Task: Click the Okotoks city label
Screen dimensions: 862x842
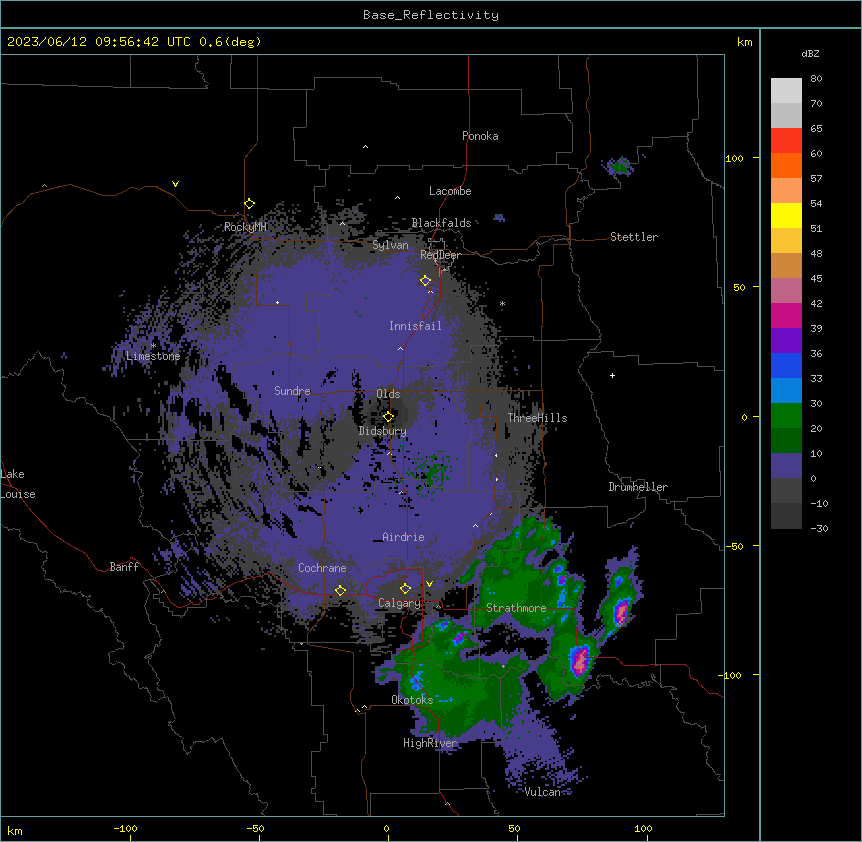Action: (x=412, y=700)
